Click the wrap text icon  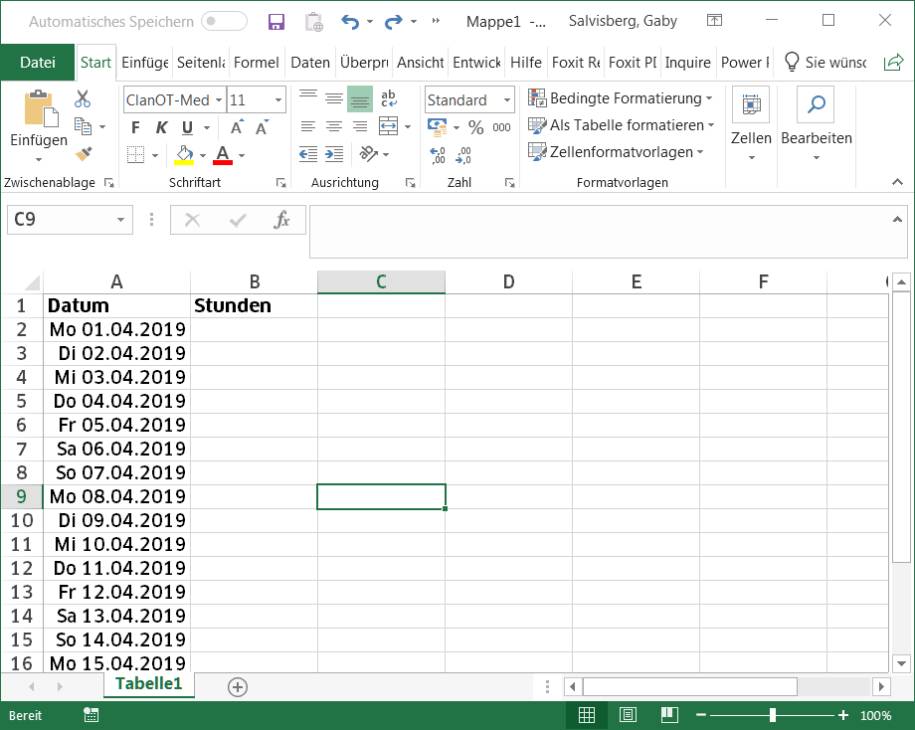click(x=388, y=99)
